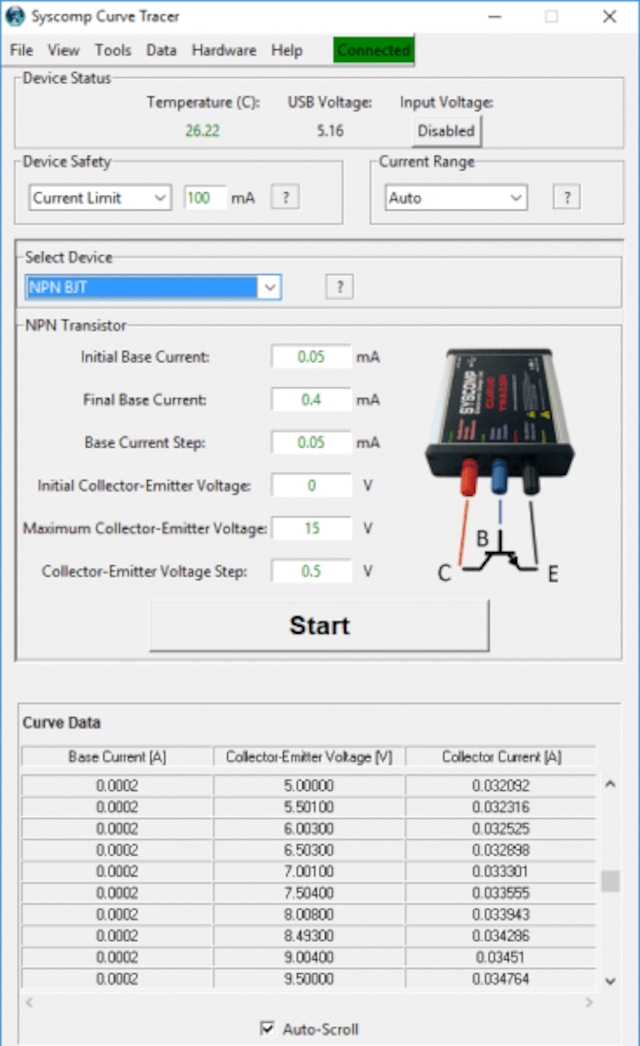Viewport: 640px width, 1046px height.
Task: Click the Base Current [A] column header
Action: (x=117, y=756)
